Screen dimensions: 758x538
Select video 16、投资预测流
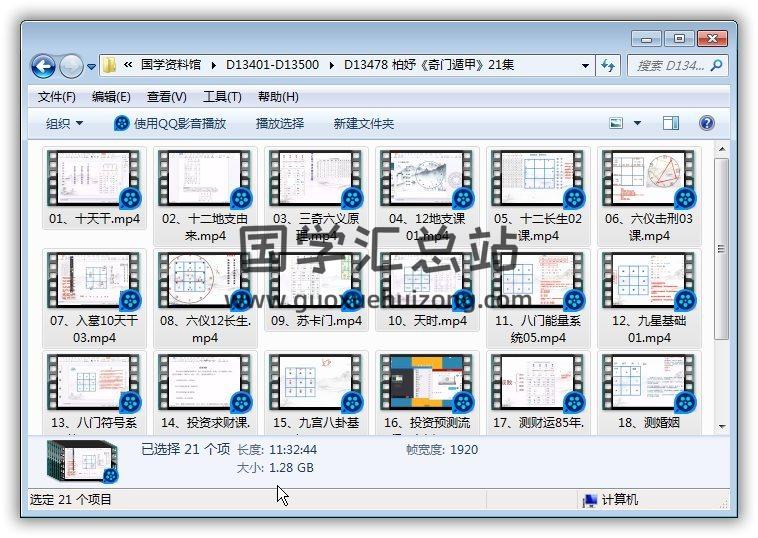[x=427, y=393]
